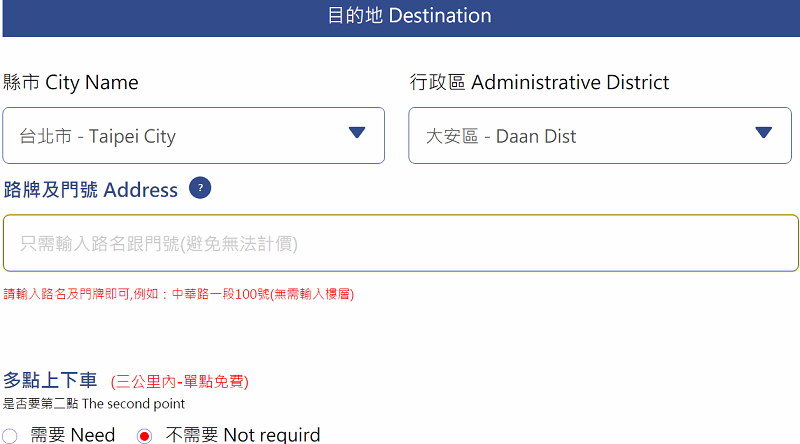Click the 大安區 - Daan Dist selected value

point(501,137)
